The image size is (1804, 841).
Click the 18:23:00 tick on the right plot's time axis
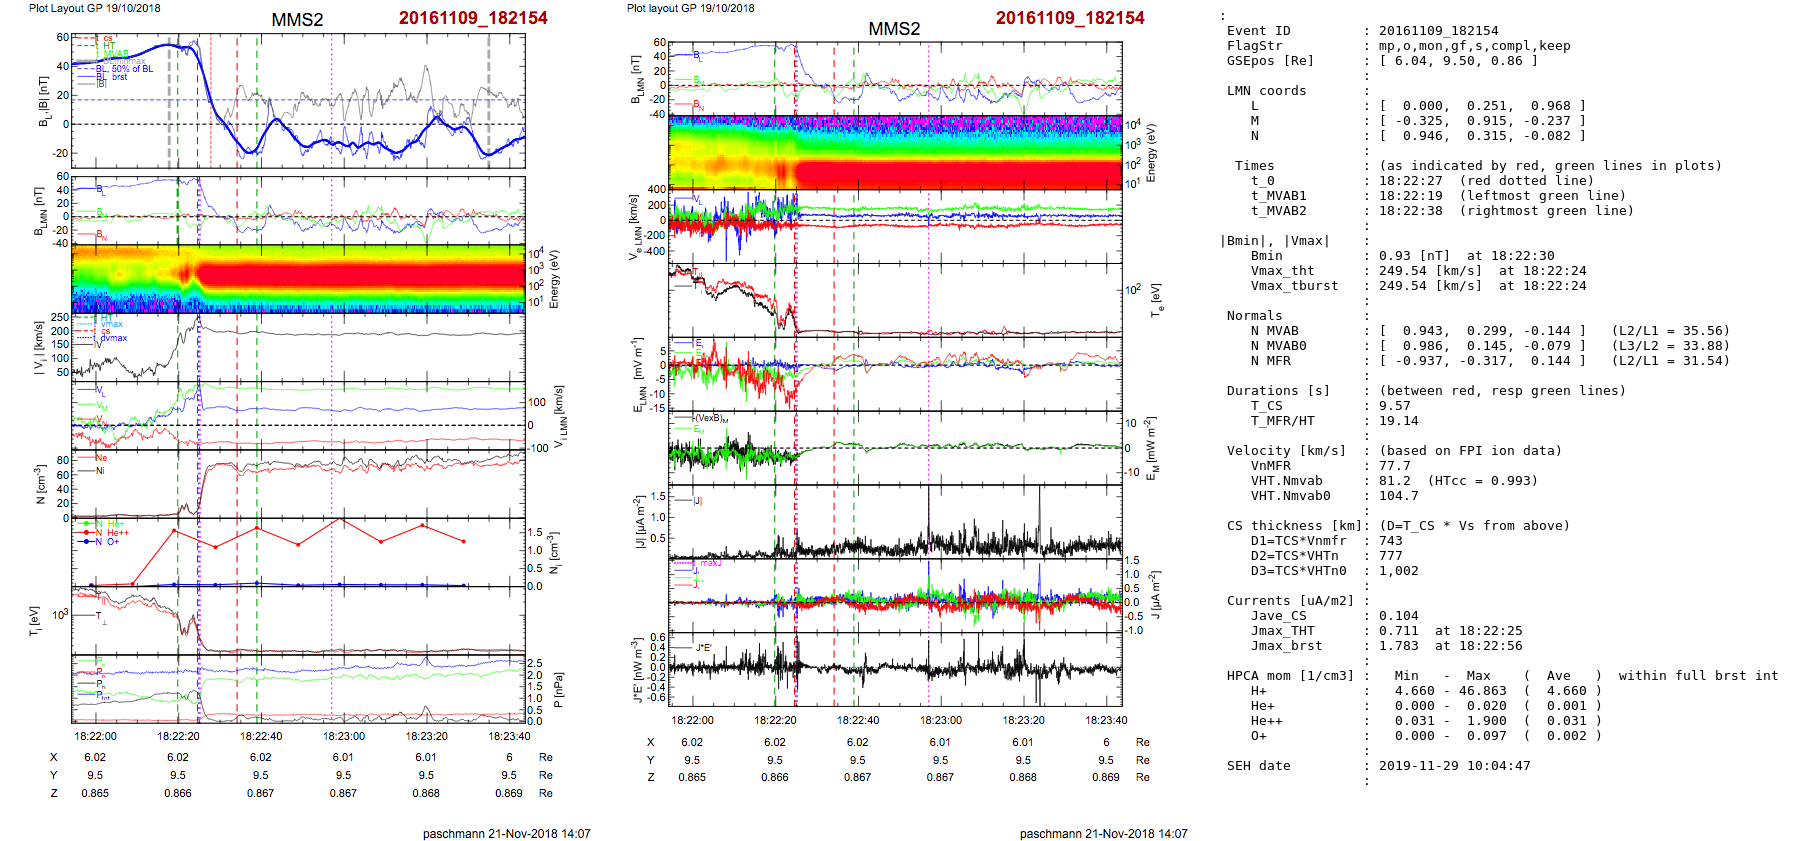tap(940, 720)
